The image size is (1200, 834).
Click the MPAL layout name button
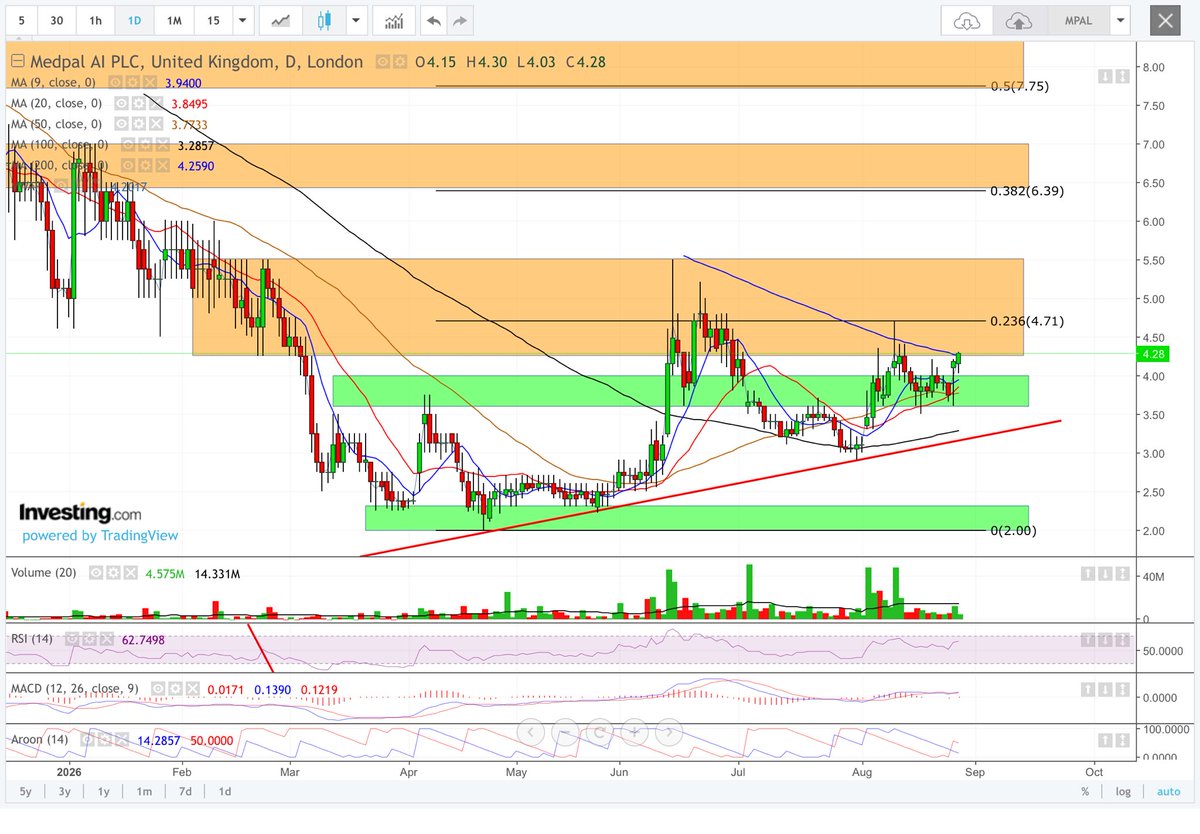[1078, 20]
